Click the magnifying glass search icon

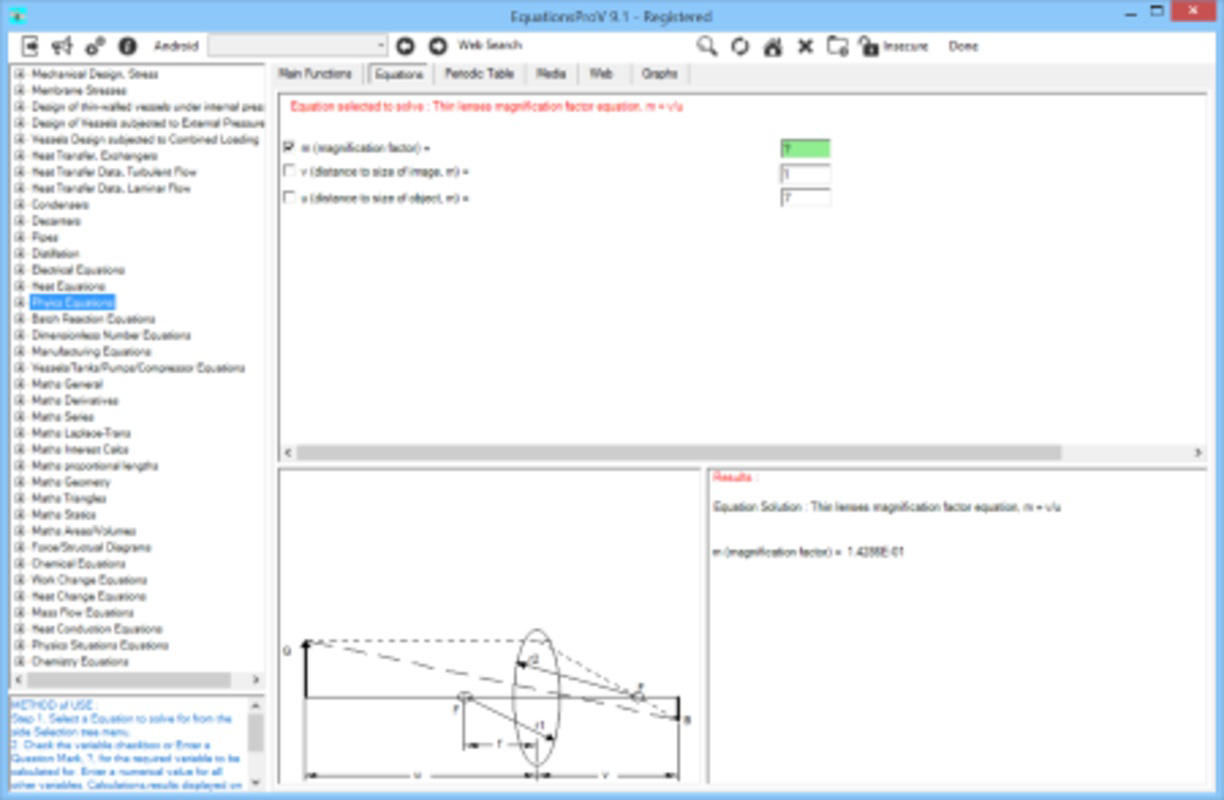tap(707, 46)
